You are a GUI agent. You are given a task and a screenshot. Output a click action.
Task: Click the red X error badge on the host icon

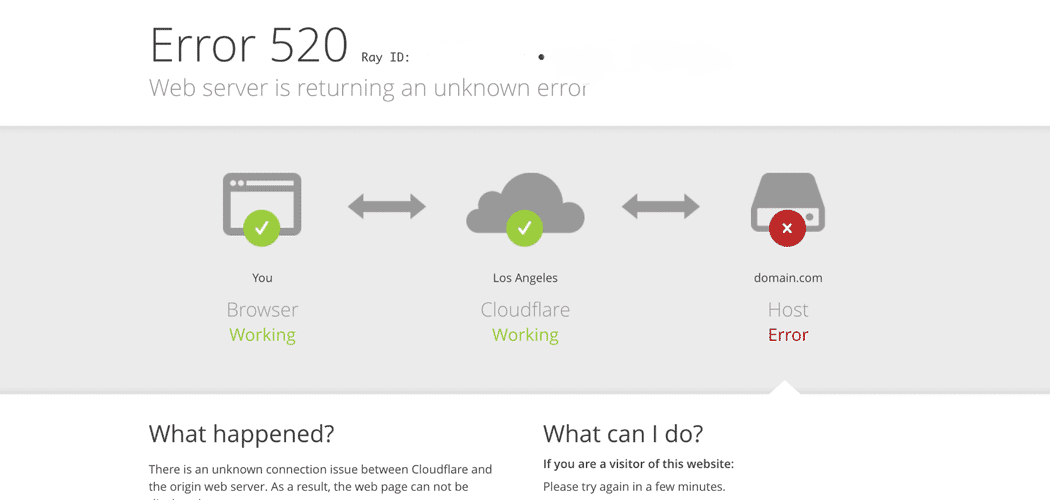point(788,228)
